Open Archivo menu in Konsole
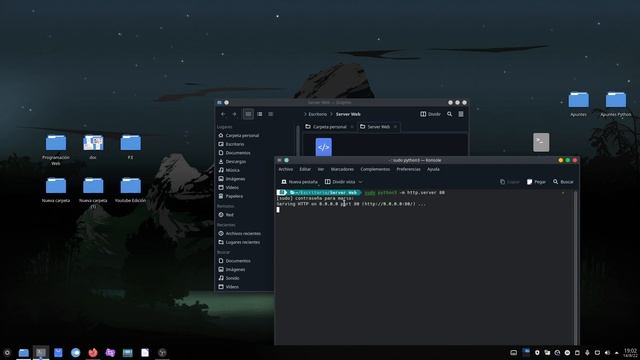This screenshot has height=360, width=640. (x=286, y=169)
